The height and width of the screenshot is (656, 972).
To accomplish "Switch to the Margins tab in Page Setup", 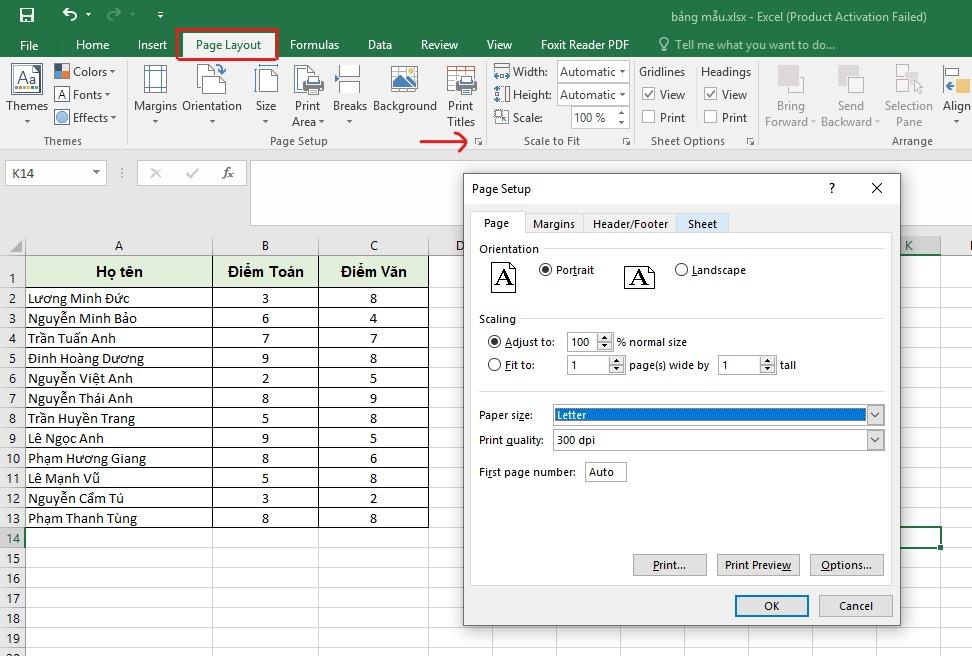I will 553,223.
